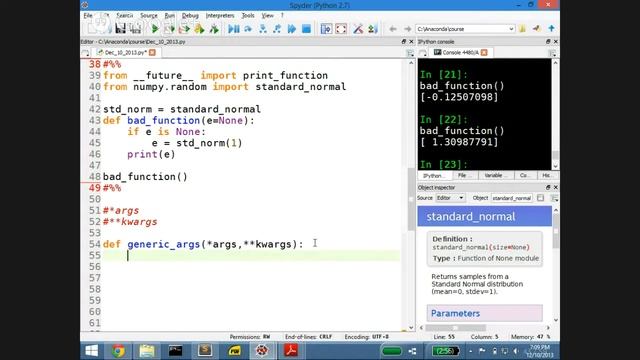The image size is (640, 360).
Task: Open the Windows Start button
Action: pos(91,351)
